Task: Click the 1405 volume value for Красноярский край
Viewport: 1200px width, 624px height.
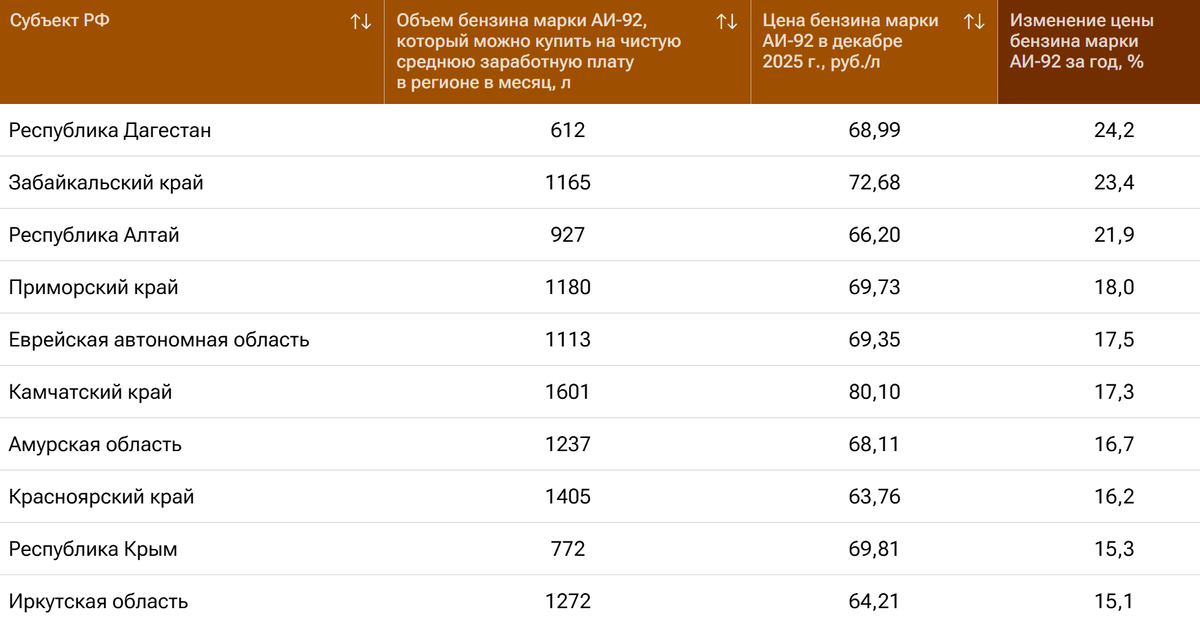Action: pyautogui.click(x=567, y=497)
